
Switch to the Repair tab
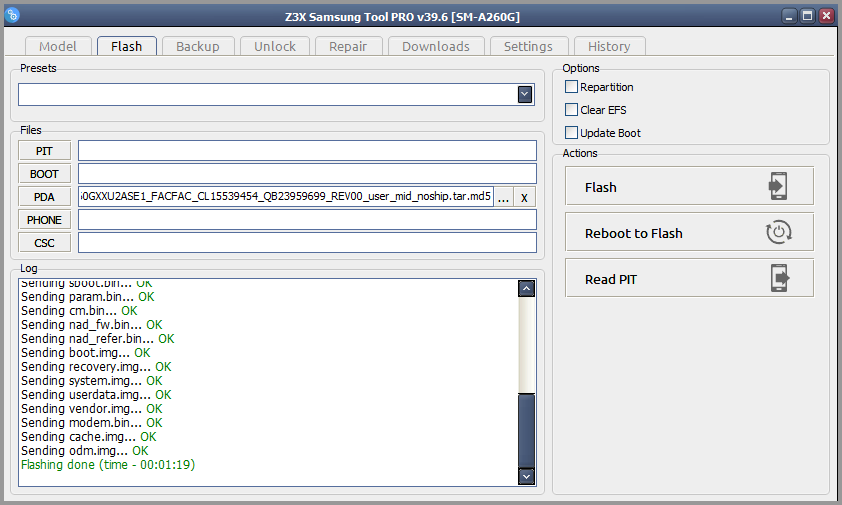(348, 46)
